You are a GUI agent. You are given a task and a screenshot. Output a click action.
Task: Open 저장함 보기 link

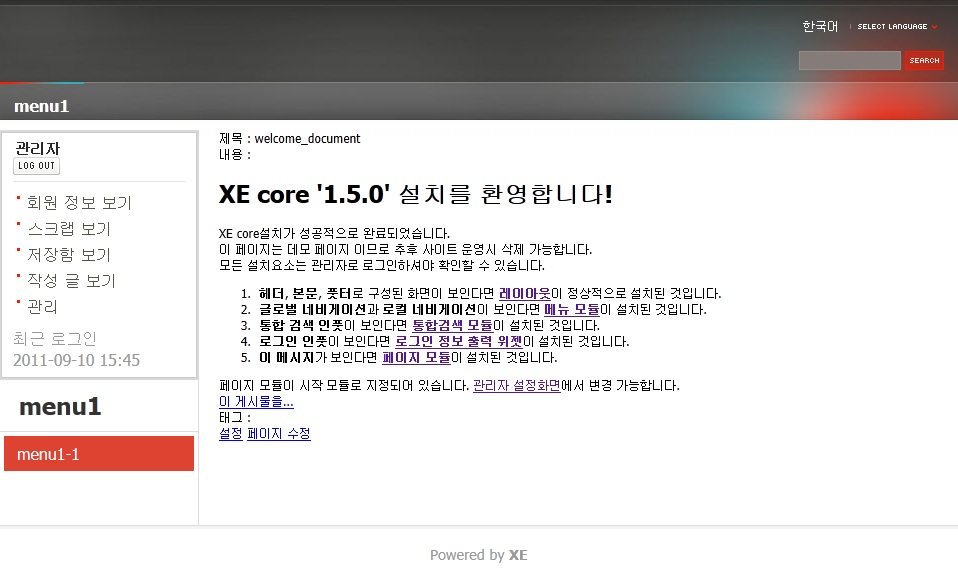pos(69,254)
